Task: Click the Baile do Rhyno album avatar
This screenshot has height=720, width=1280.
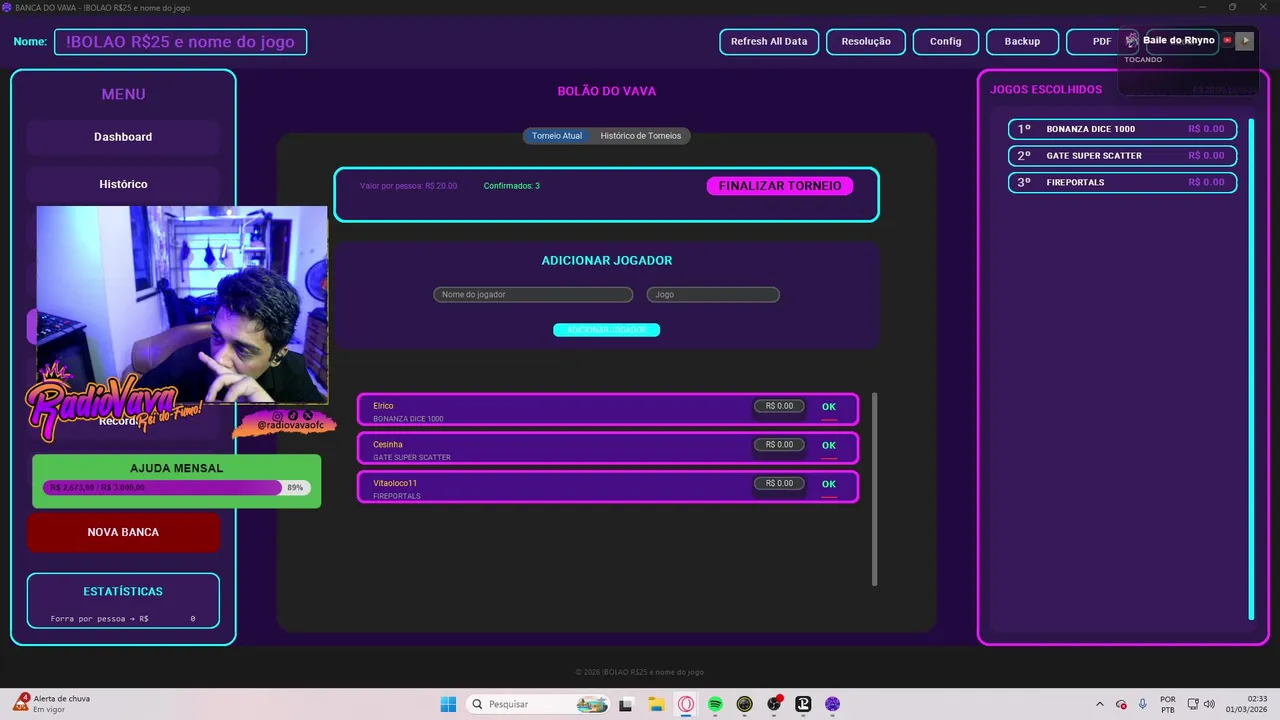Action: 1131,40
